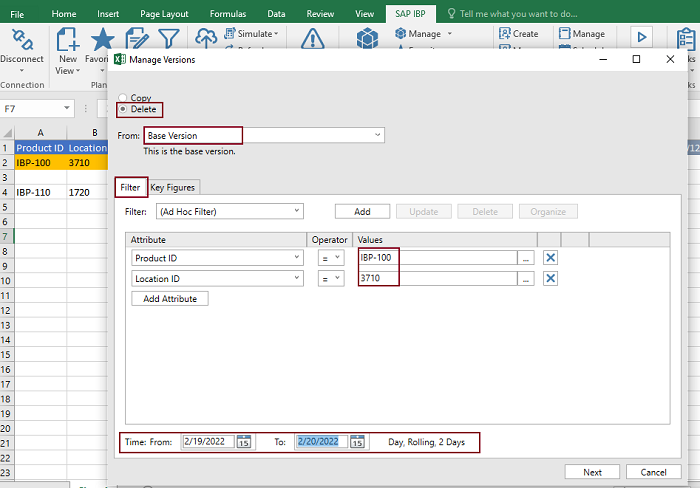
Task: Click the Add filter button
Action: click(x=362, y=211)
